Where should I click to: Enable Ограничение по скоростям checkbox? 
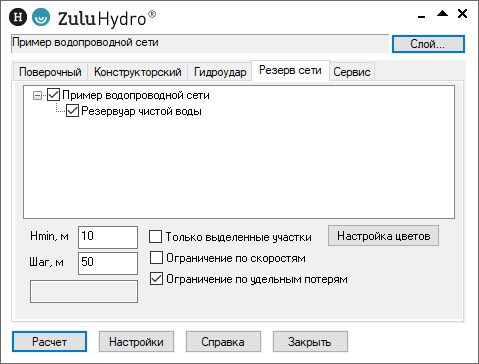(x=156, y=258)
